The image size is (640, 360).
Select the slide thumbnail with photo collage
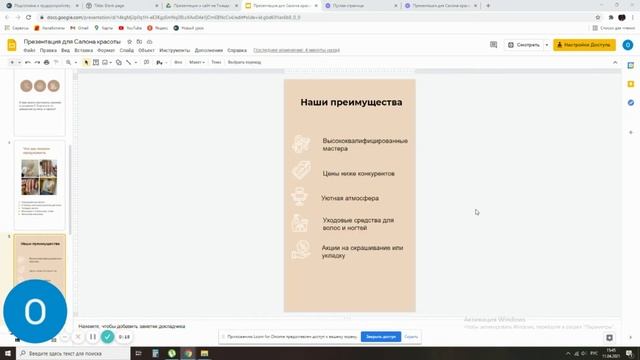pos(40,185)
